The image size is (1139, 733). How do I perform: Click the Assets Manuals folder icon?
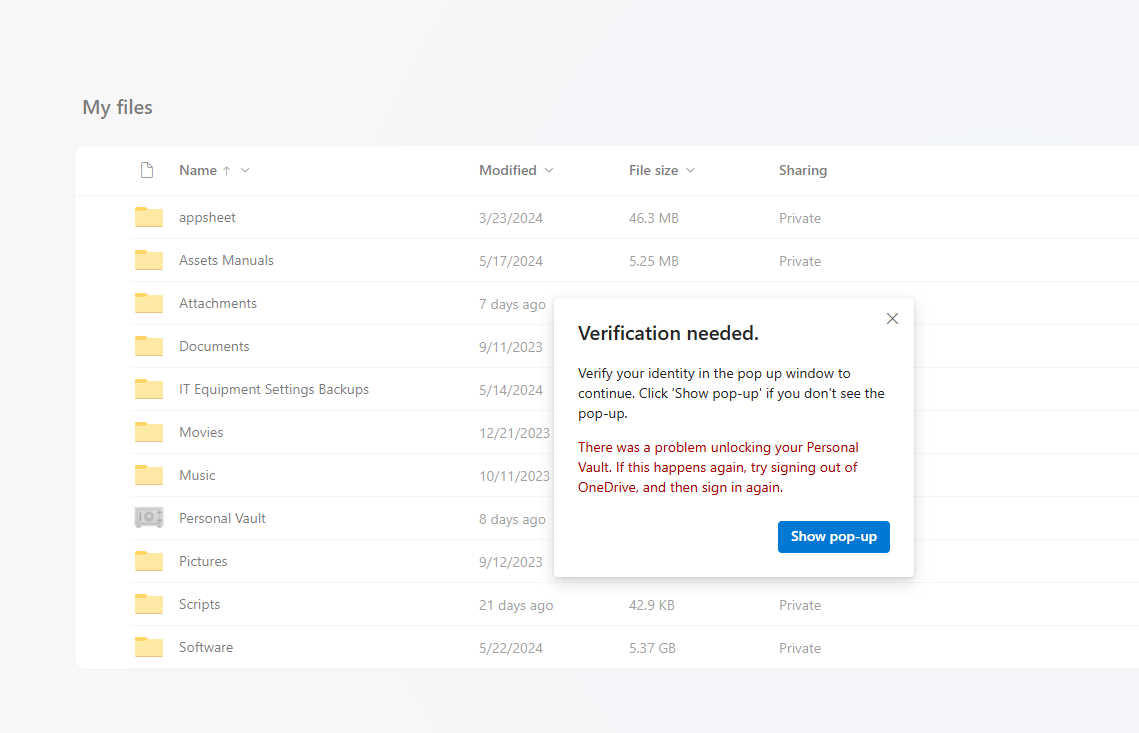(x=149, y=259)
